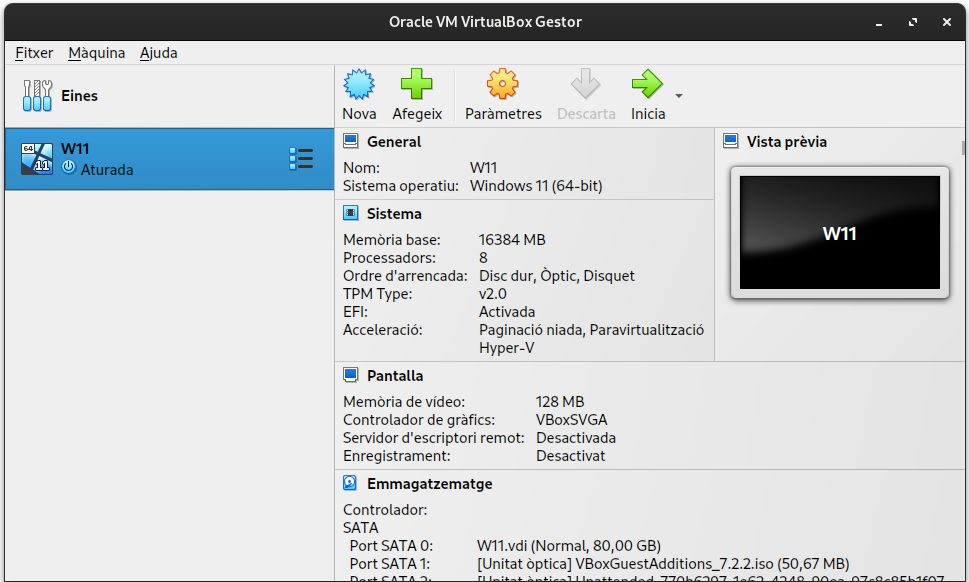Click the Eines tools icon
This screenshot has width=969, height=582.
[x=37, y=96]
